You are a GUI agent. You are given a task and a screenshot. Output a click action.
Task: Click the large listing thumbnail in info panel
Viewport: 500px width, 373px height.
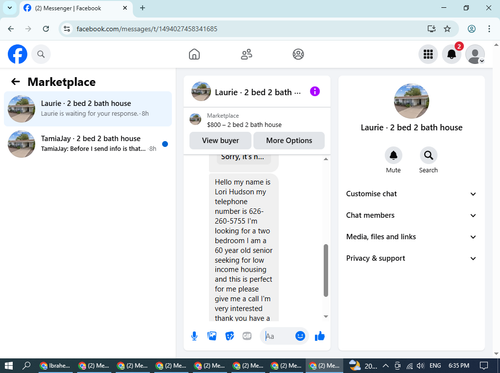coord(411,101)
